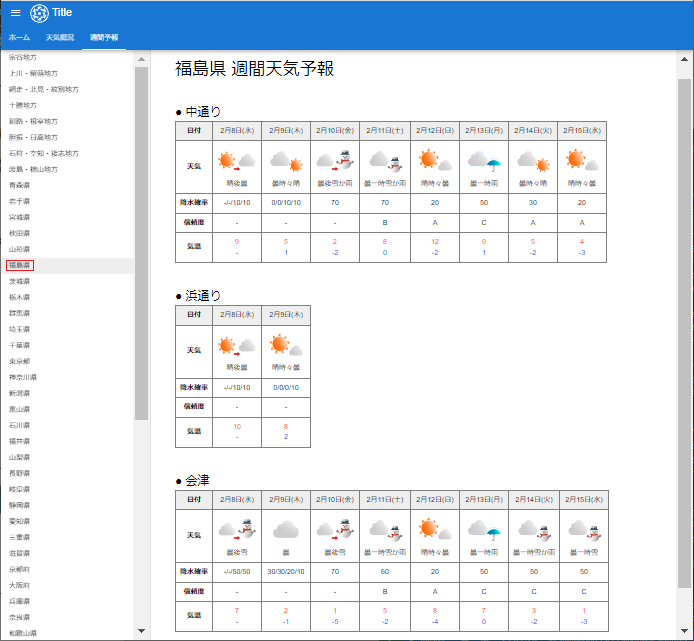
Task: Click main content scrollbar down arrow
Action: (x=684, y=630)
